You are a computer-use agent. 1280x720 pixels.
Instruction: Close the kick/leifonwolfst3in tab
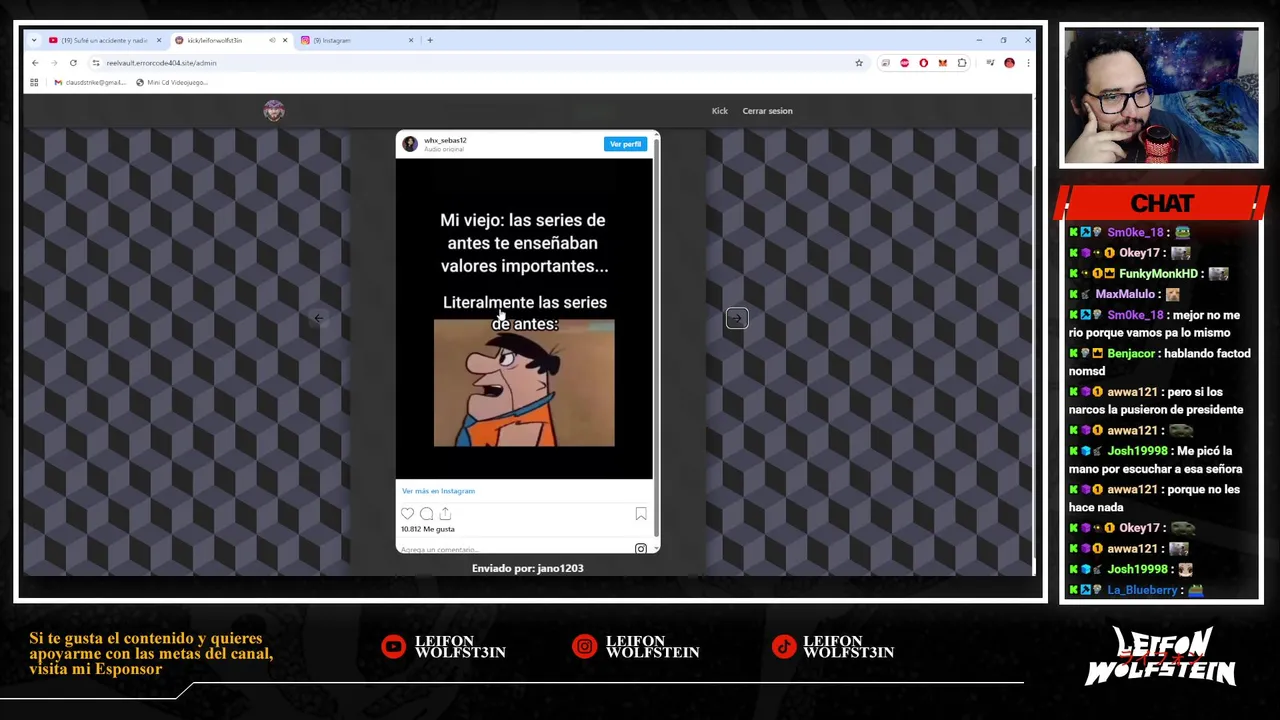285,40
